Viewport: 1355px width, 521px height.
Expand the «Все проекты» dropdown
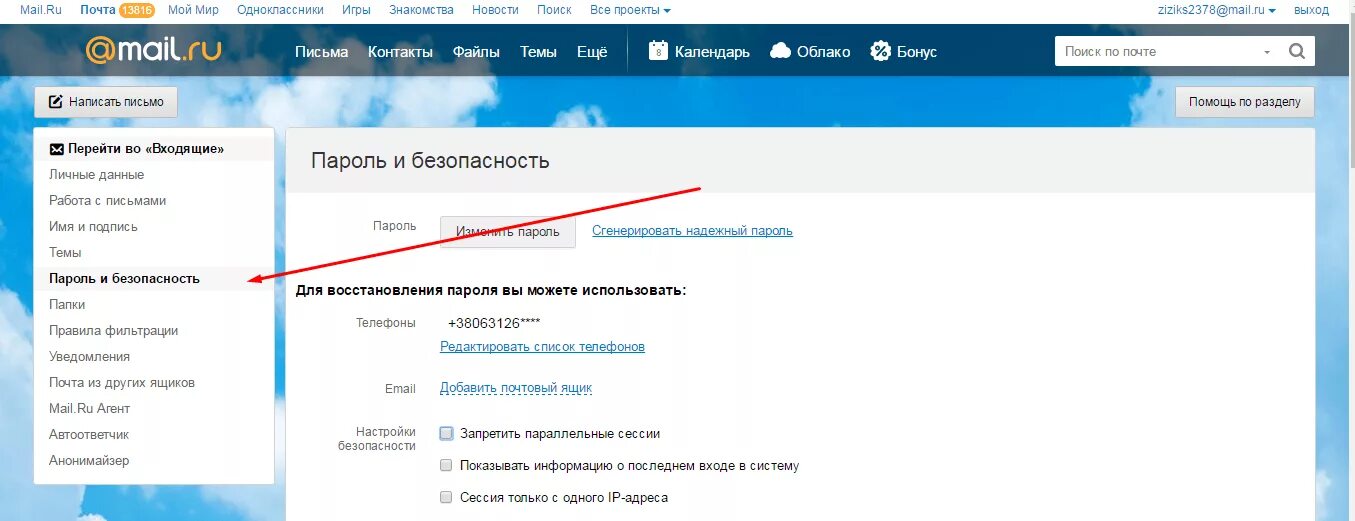point(630,10)
